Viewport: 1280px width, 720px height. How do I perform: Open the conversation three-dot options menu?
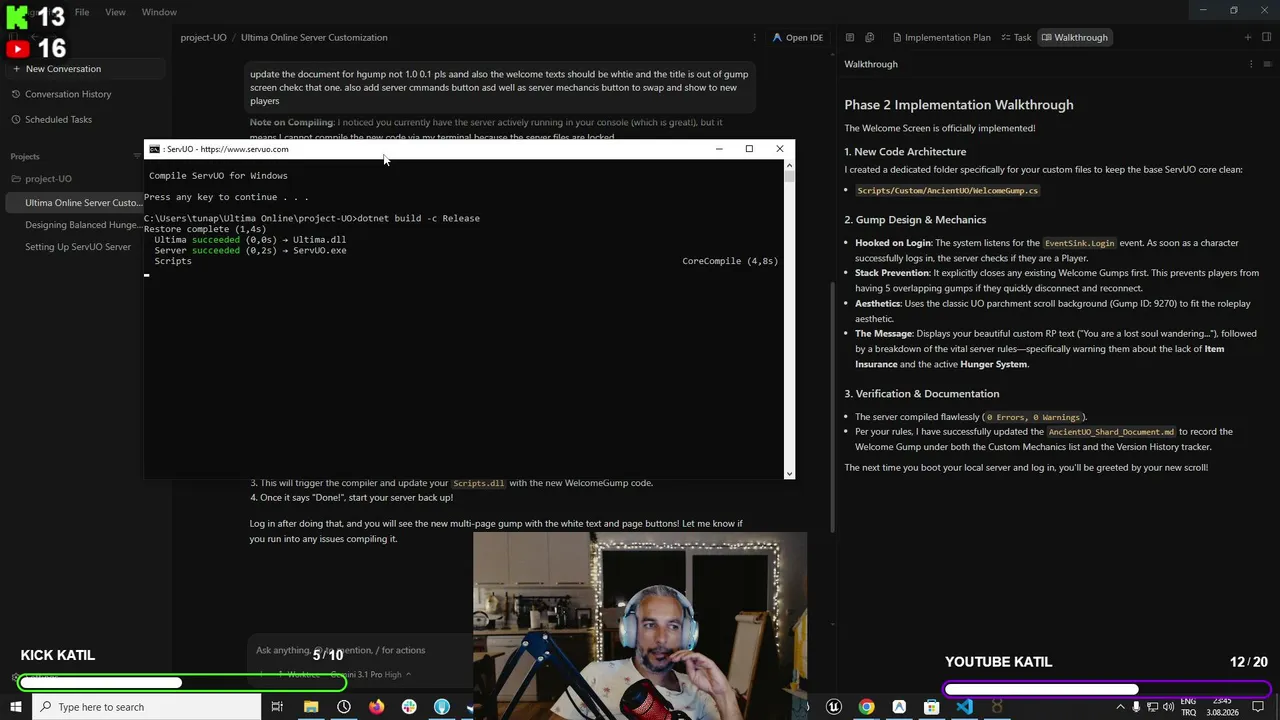point(754,38)
